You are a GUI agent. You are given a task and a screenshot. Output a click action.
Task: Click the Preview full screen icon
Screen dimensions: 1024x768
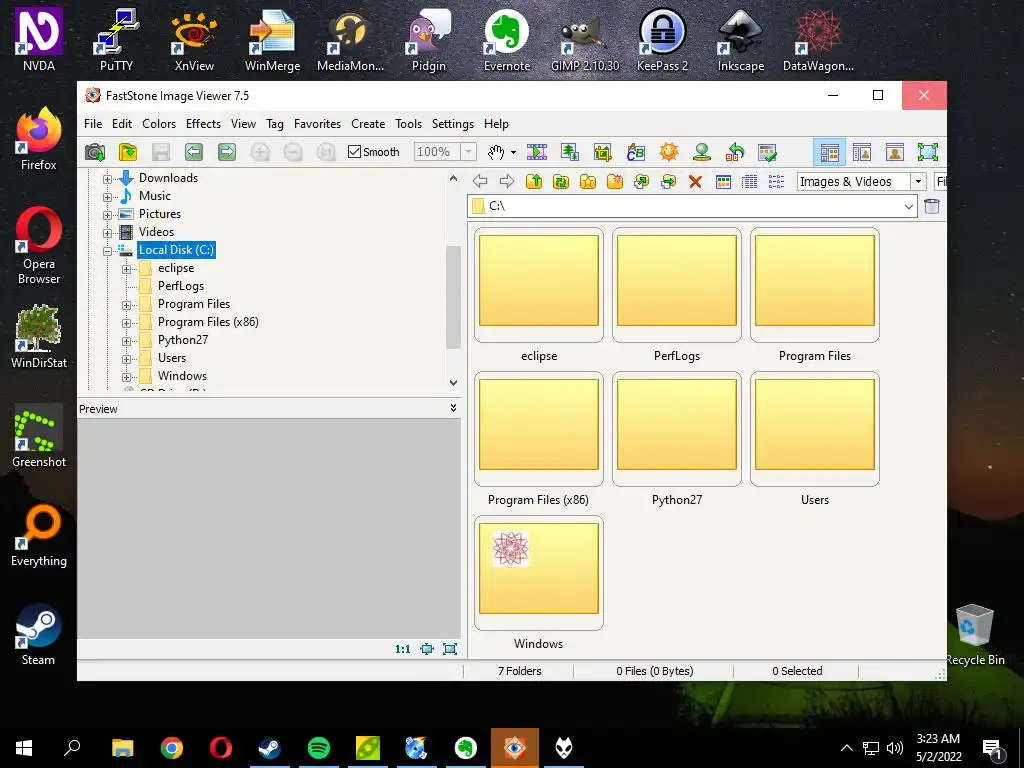click(x=450, y=648)
